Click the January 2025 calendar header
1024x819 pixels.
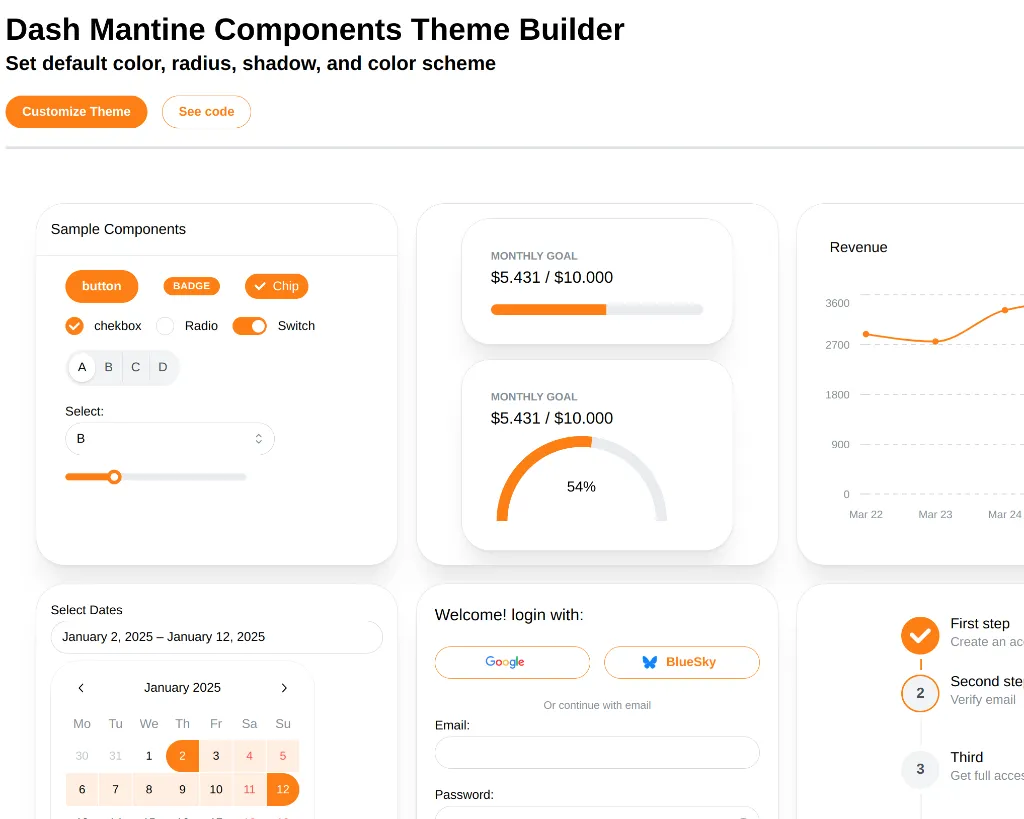click(x=182, y=688)
